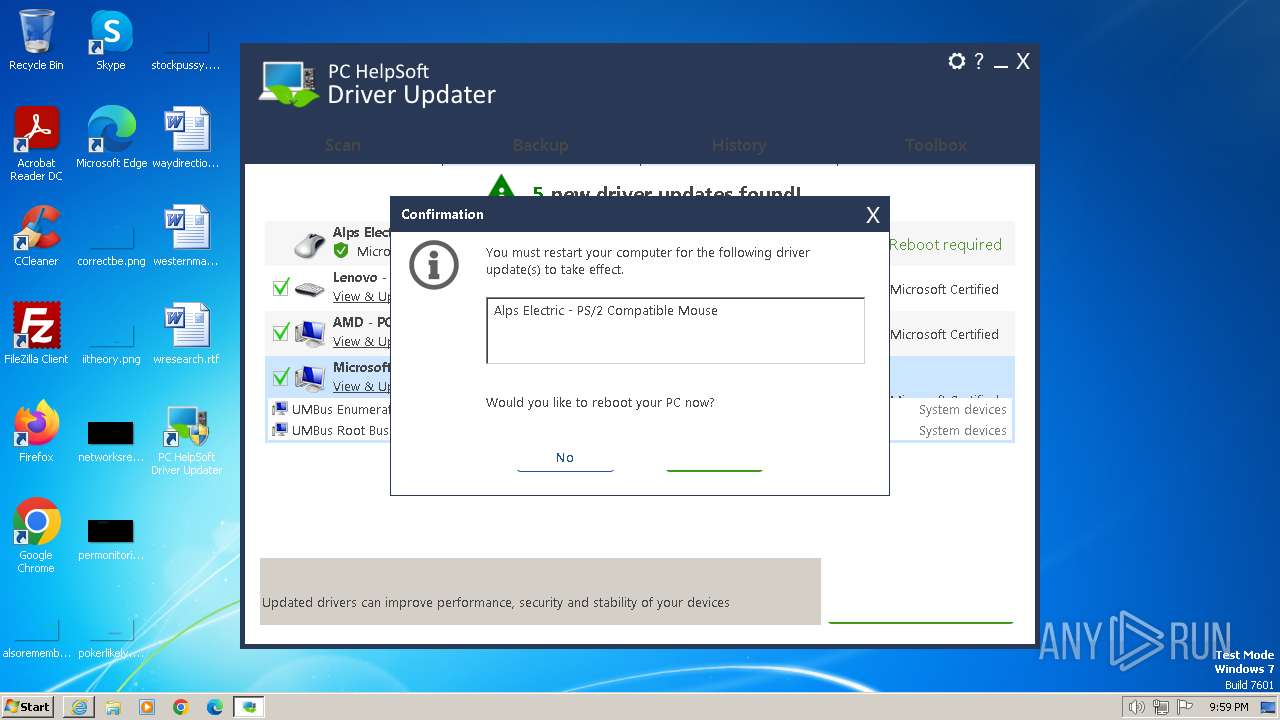Open PC HelpSoft Driver Updater desktop shortcut
The height and width of the screenshot is (720, 1280).
click(186, 438)
